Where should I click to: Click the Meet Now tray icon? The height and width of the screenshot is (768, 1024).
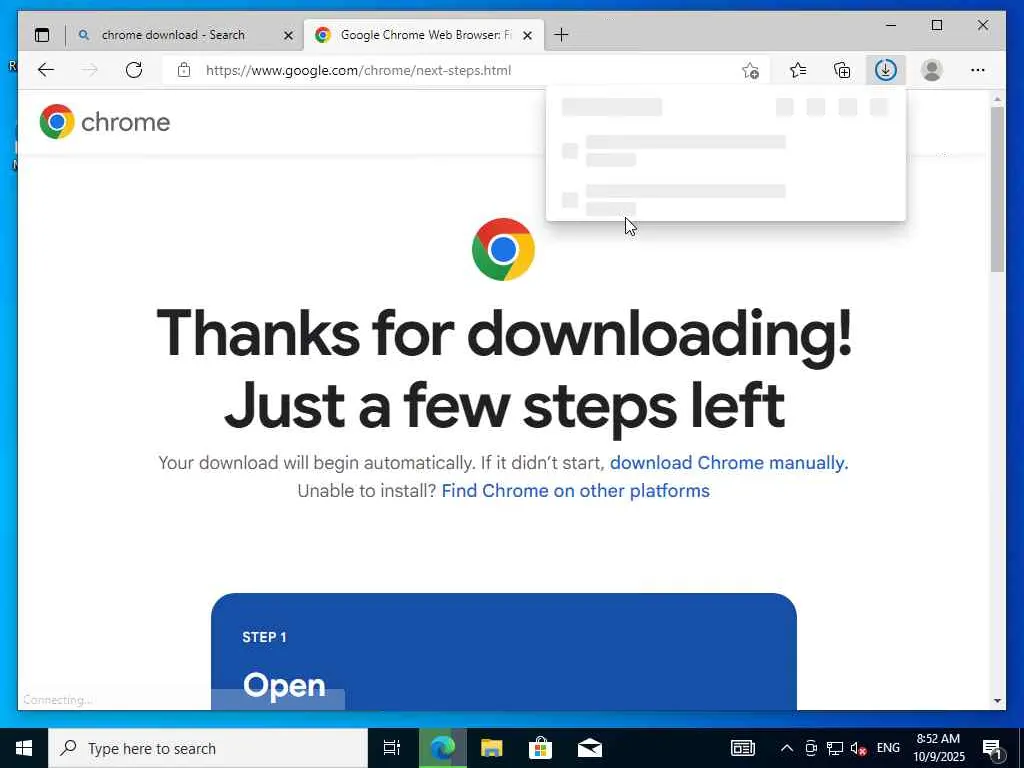(x=810, y=748)
